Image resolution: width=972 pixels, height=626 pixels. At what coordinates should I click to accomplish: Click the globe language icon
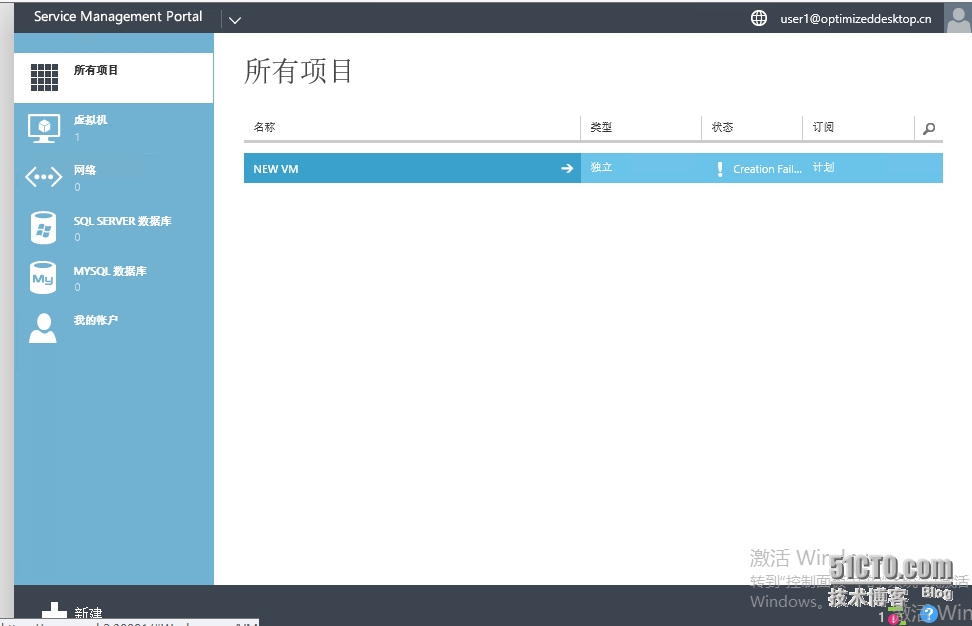[759, 18]
